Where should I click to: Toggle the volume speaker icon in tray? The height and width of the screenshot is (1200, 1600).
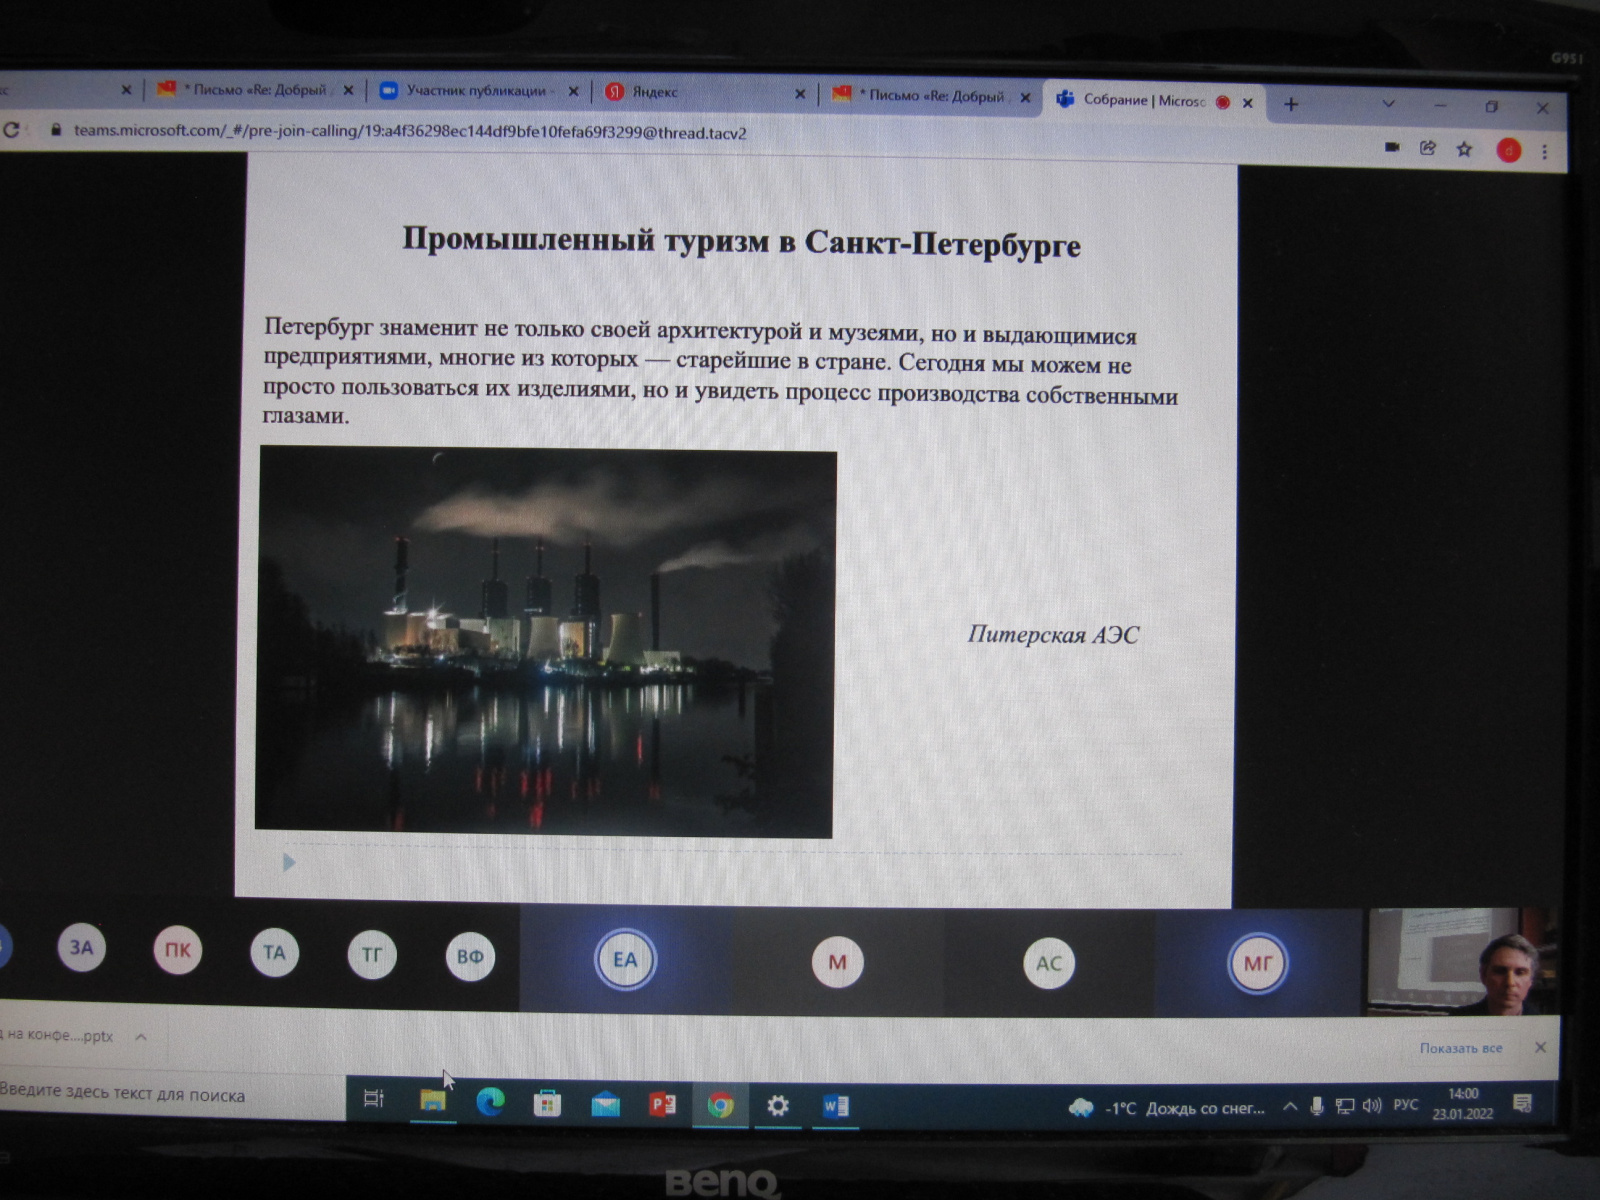(1372, 1106)
